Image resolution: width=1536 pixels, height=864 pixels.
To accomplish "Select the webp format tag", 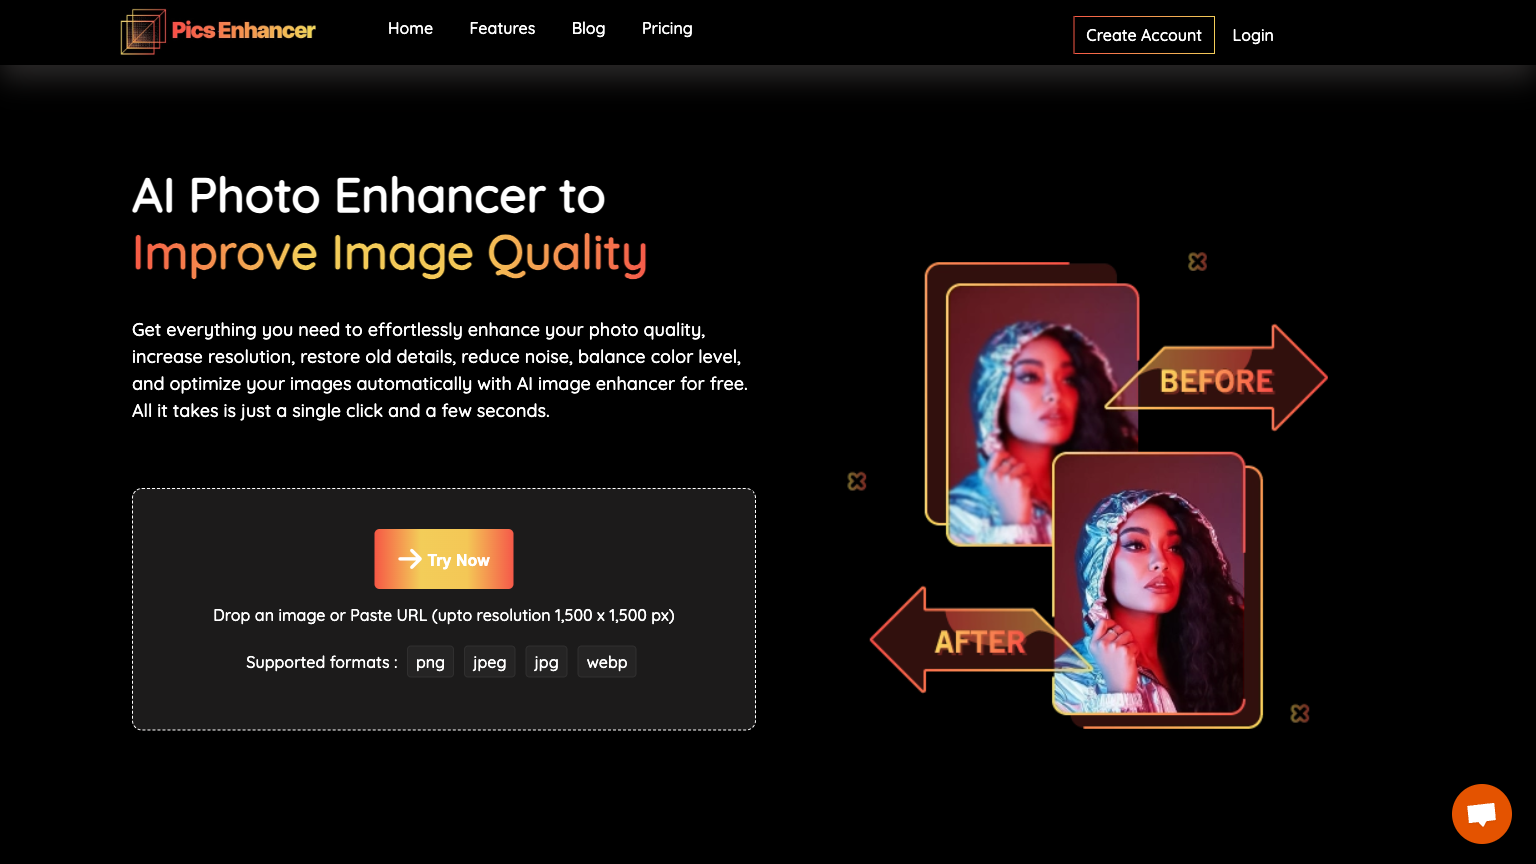I will point(606,661).
